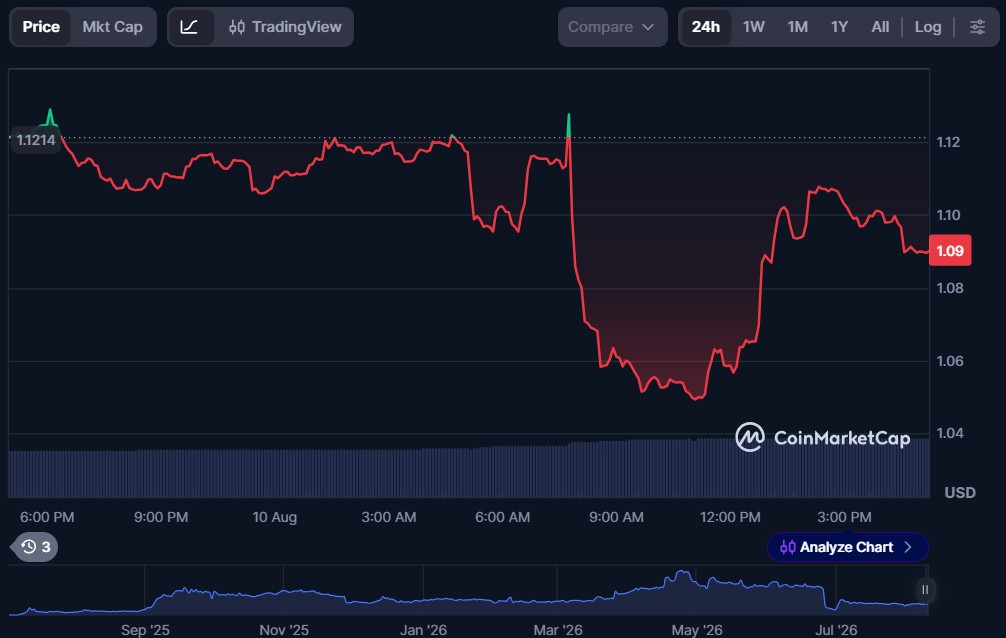Click the 9:00 PM time label
This screenshot has width=1006, height=638.
[161, 517]
